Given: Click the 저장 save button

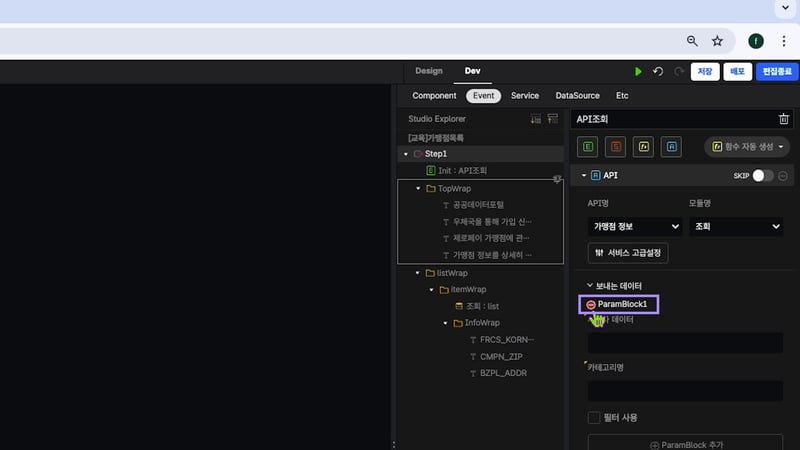Looking at the screenshot, I should (x=705, y=71).
